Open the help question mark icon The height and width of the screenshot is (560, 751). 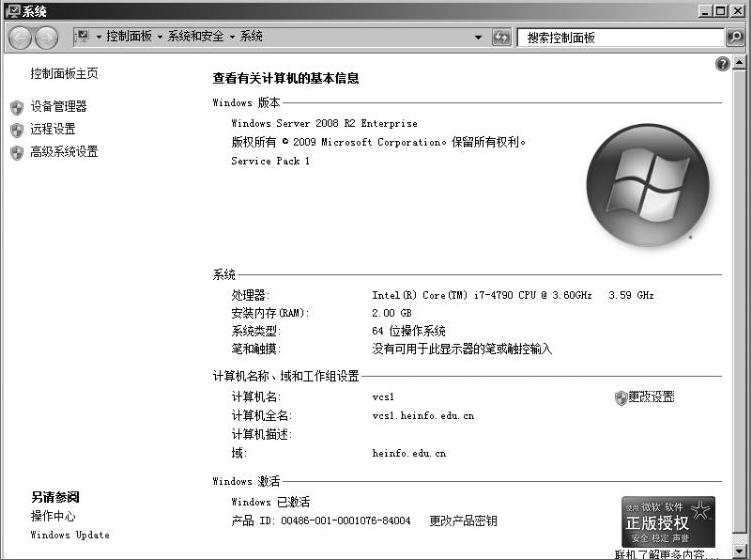(x=722, y=64)
